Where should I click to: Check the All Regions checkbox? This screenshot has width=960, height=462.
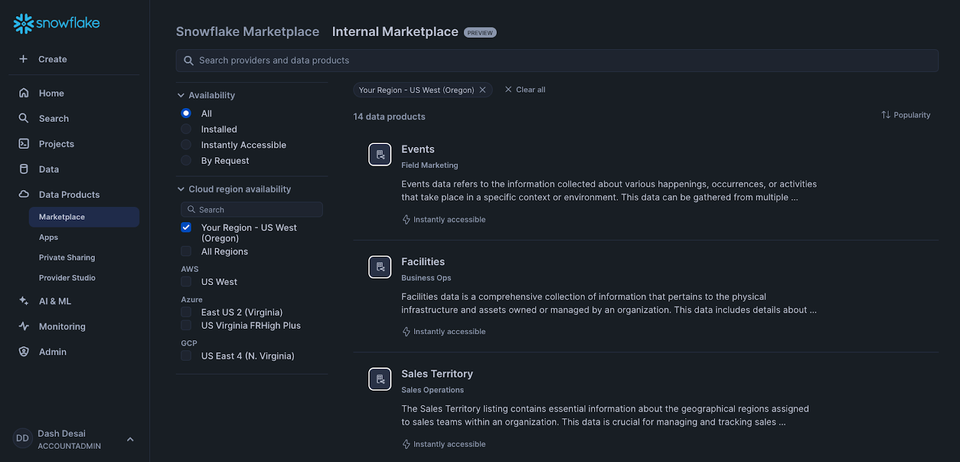(x=186, y=251)
